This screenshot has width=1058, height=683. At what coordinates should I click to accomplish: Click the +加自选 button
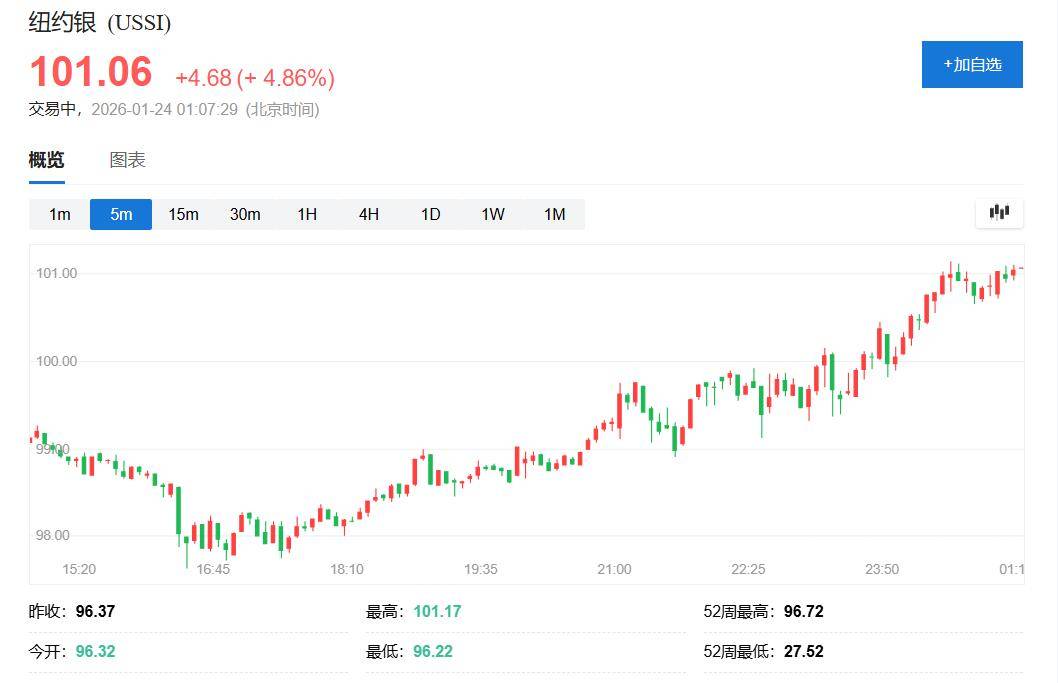(971, 65)
